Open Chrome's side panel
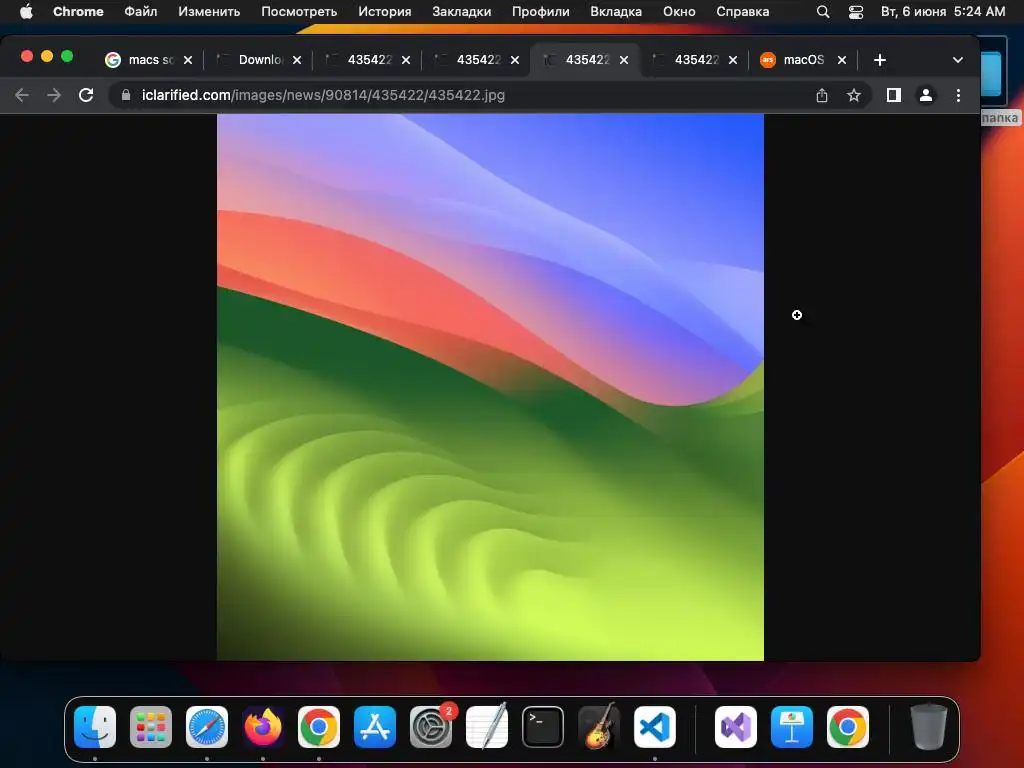This screenshot has height=768, width=1024. pos(893,95)
